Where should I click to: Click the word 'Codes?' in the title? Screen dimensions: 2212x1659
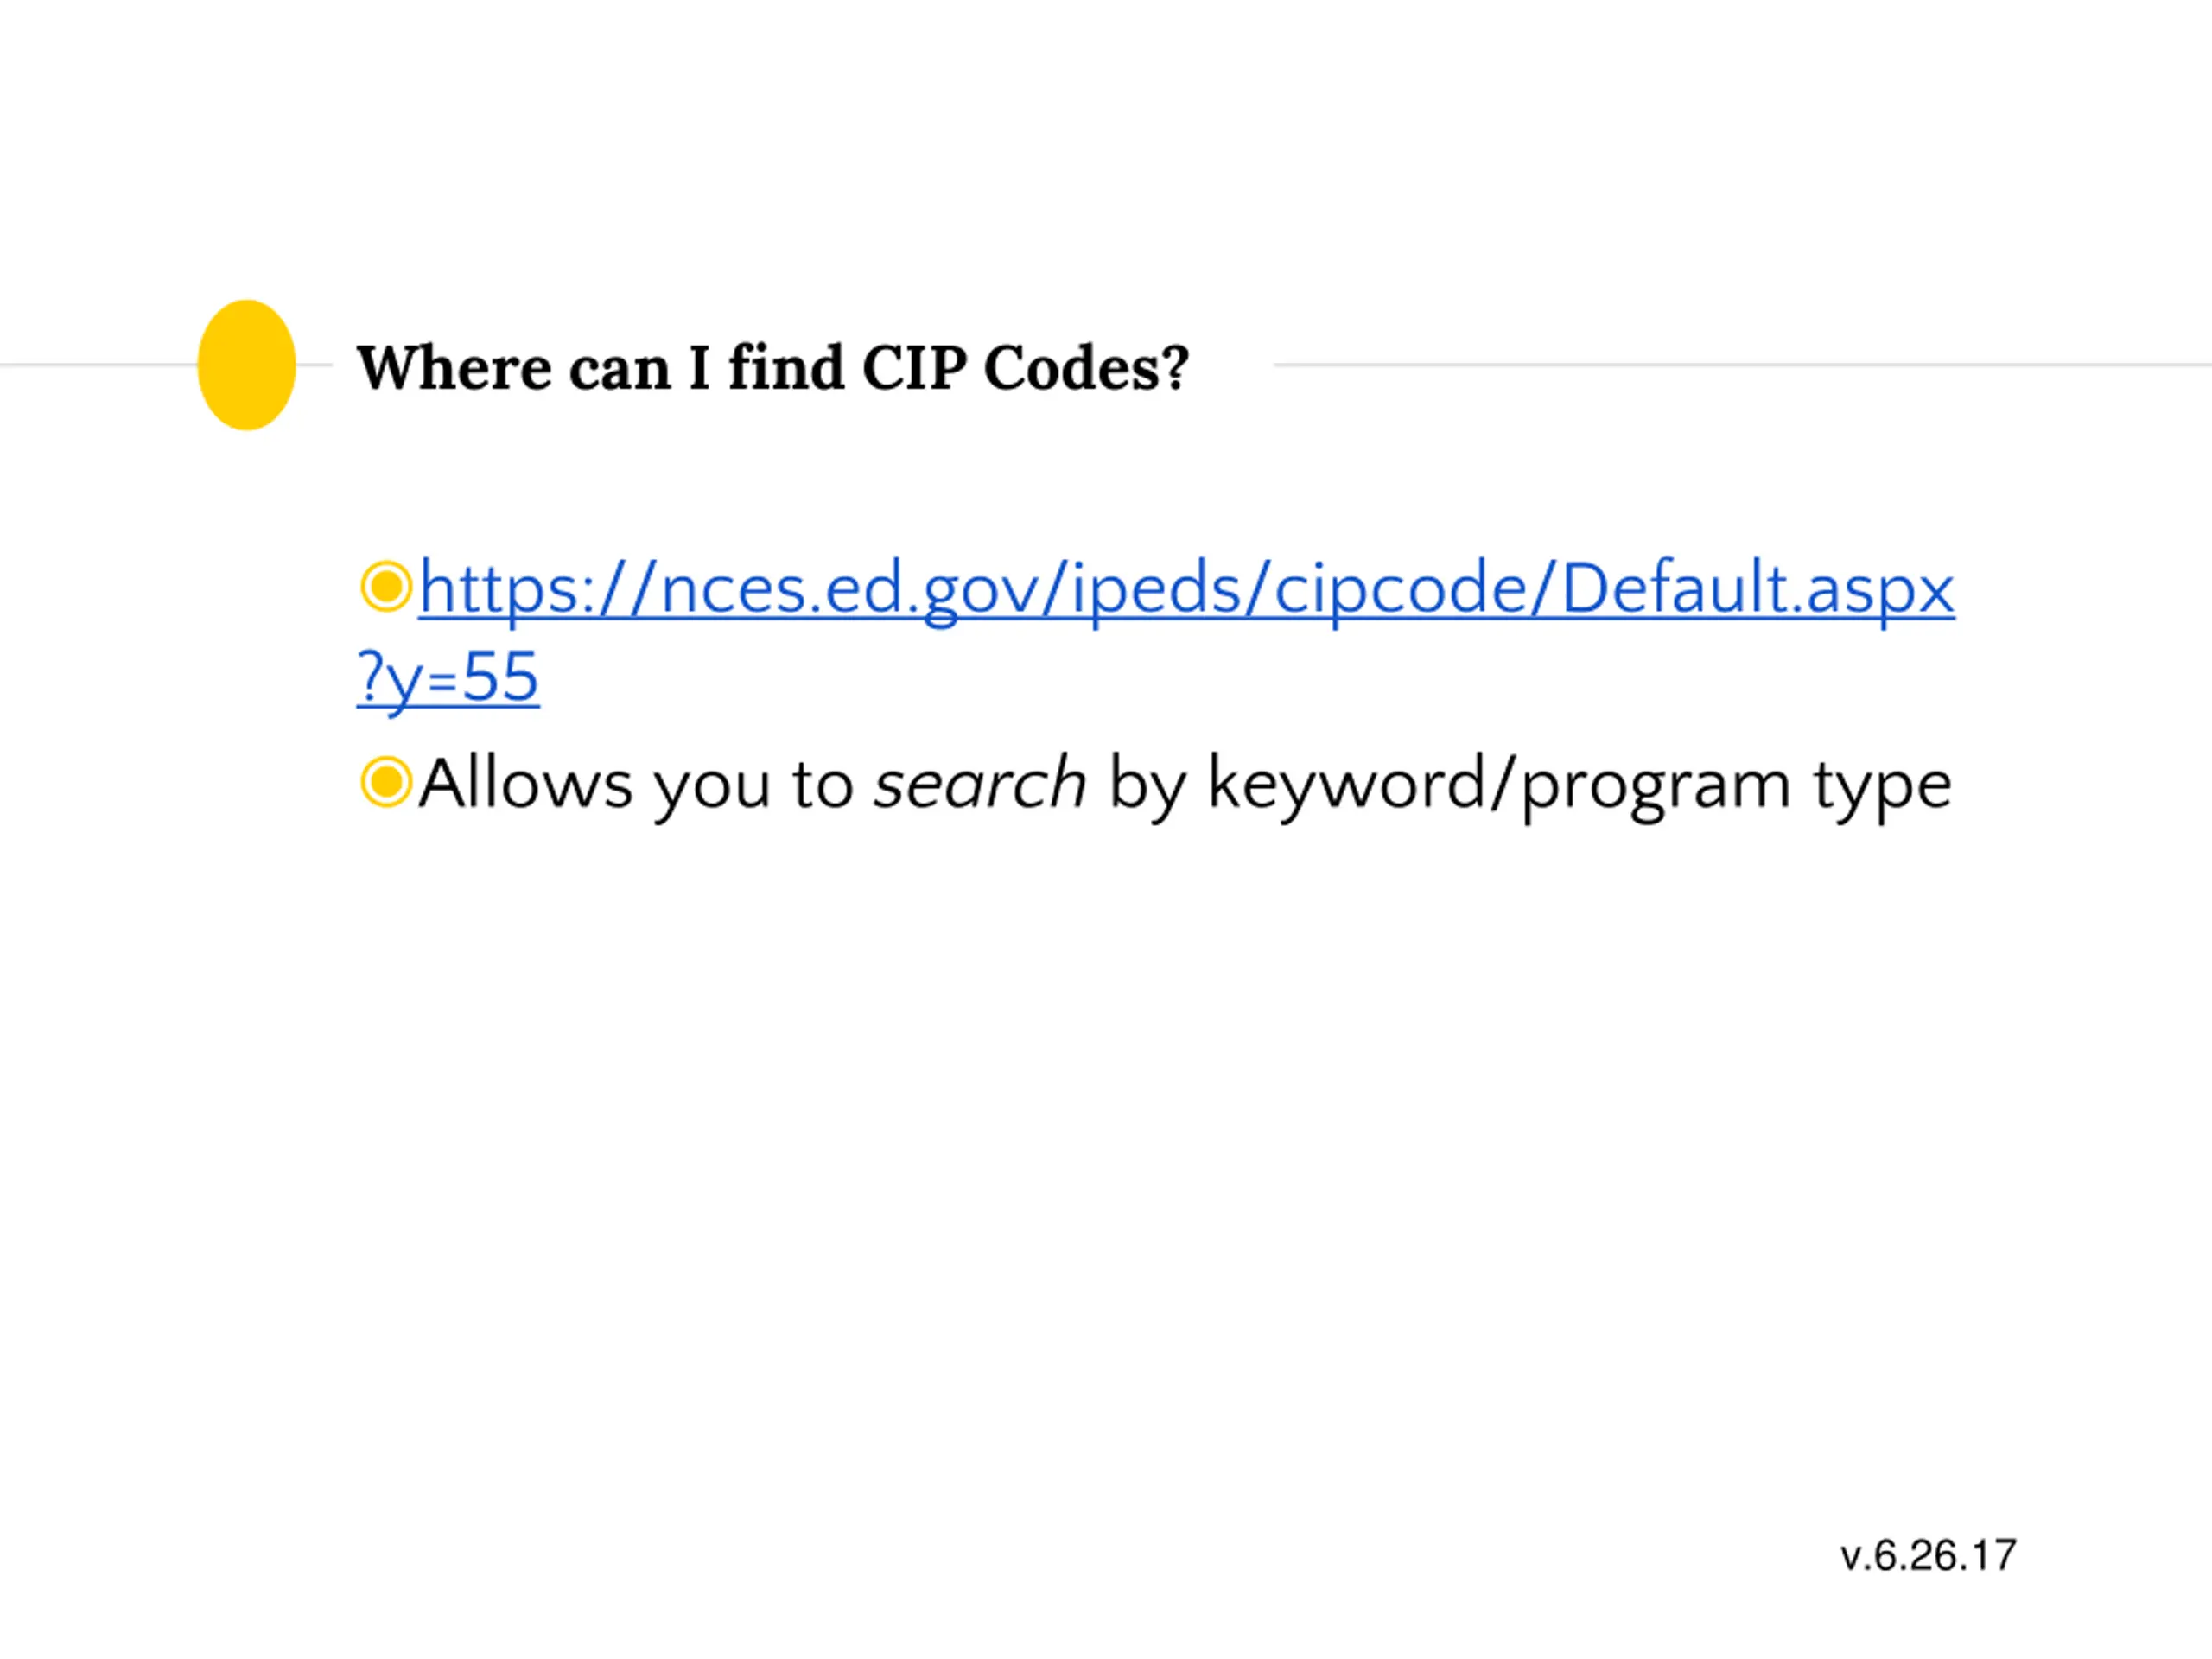(1087, 368)
